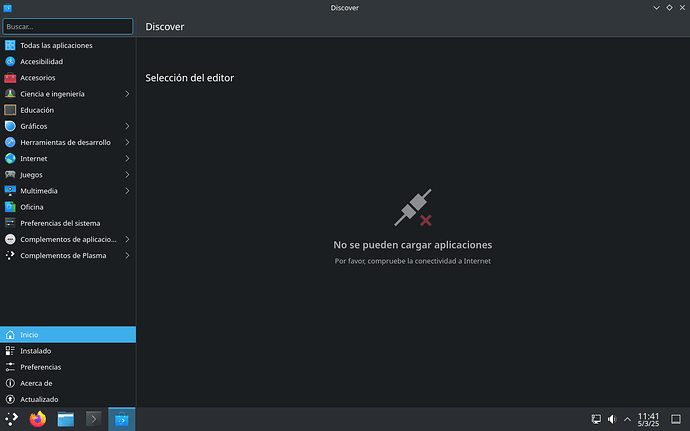Viewport: 690px width, 431px height.
Task: Select Todas las aplicaciones label
Action: pos(56,45)
